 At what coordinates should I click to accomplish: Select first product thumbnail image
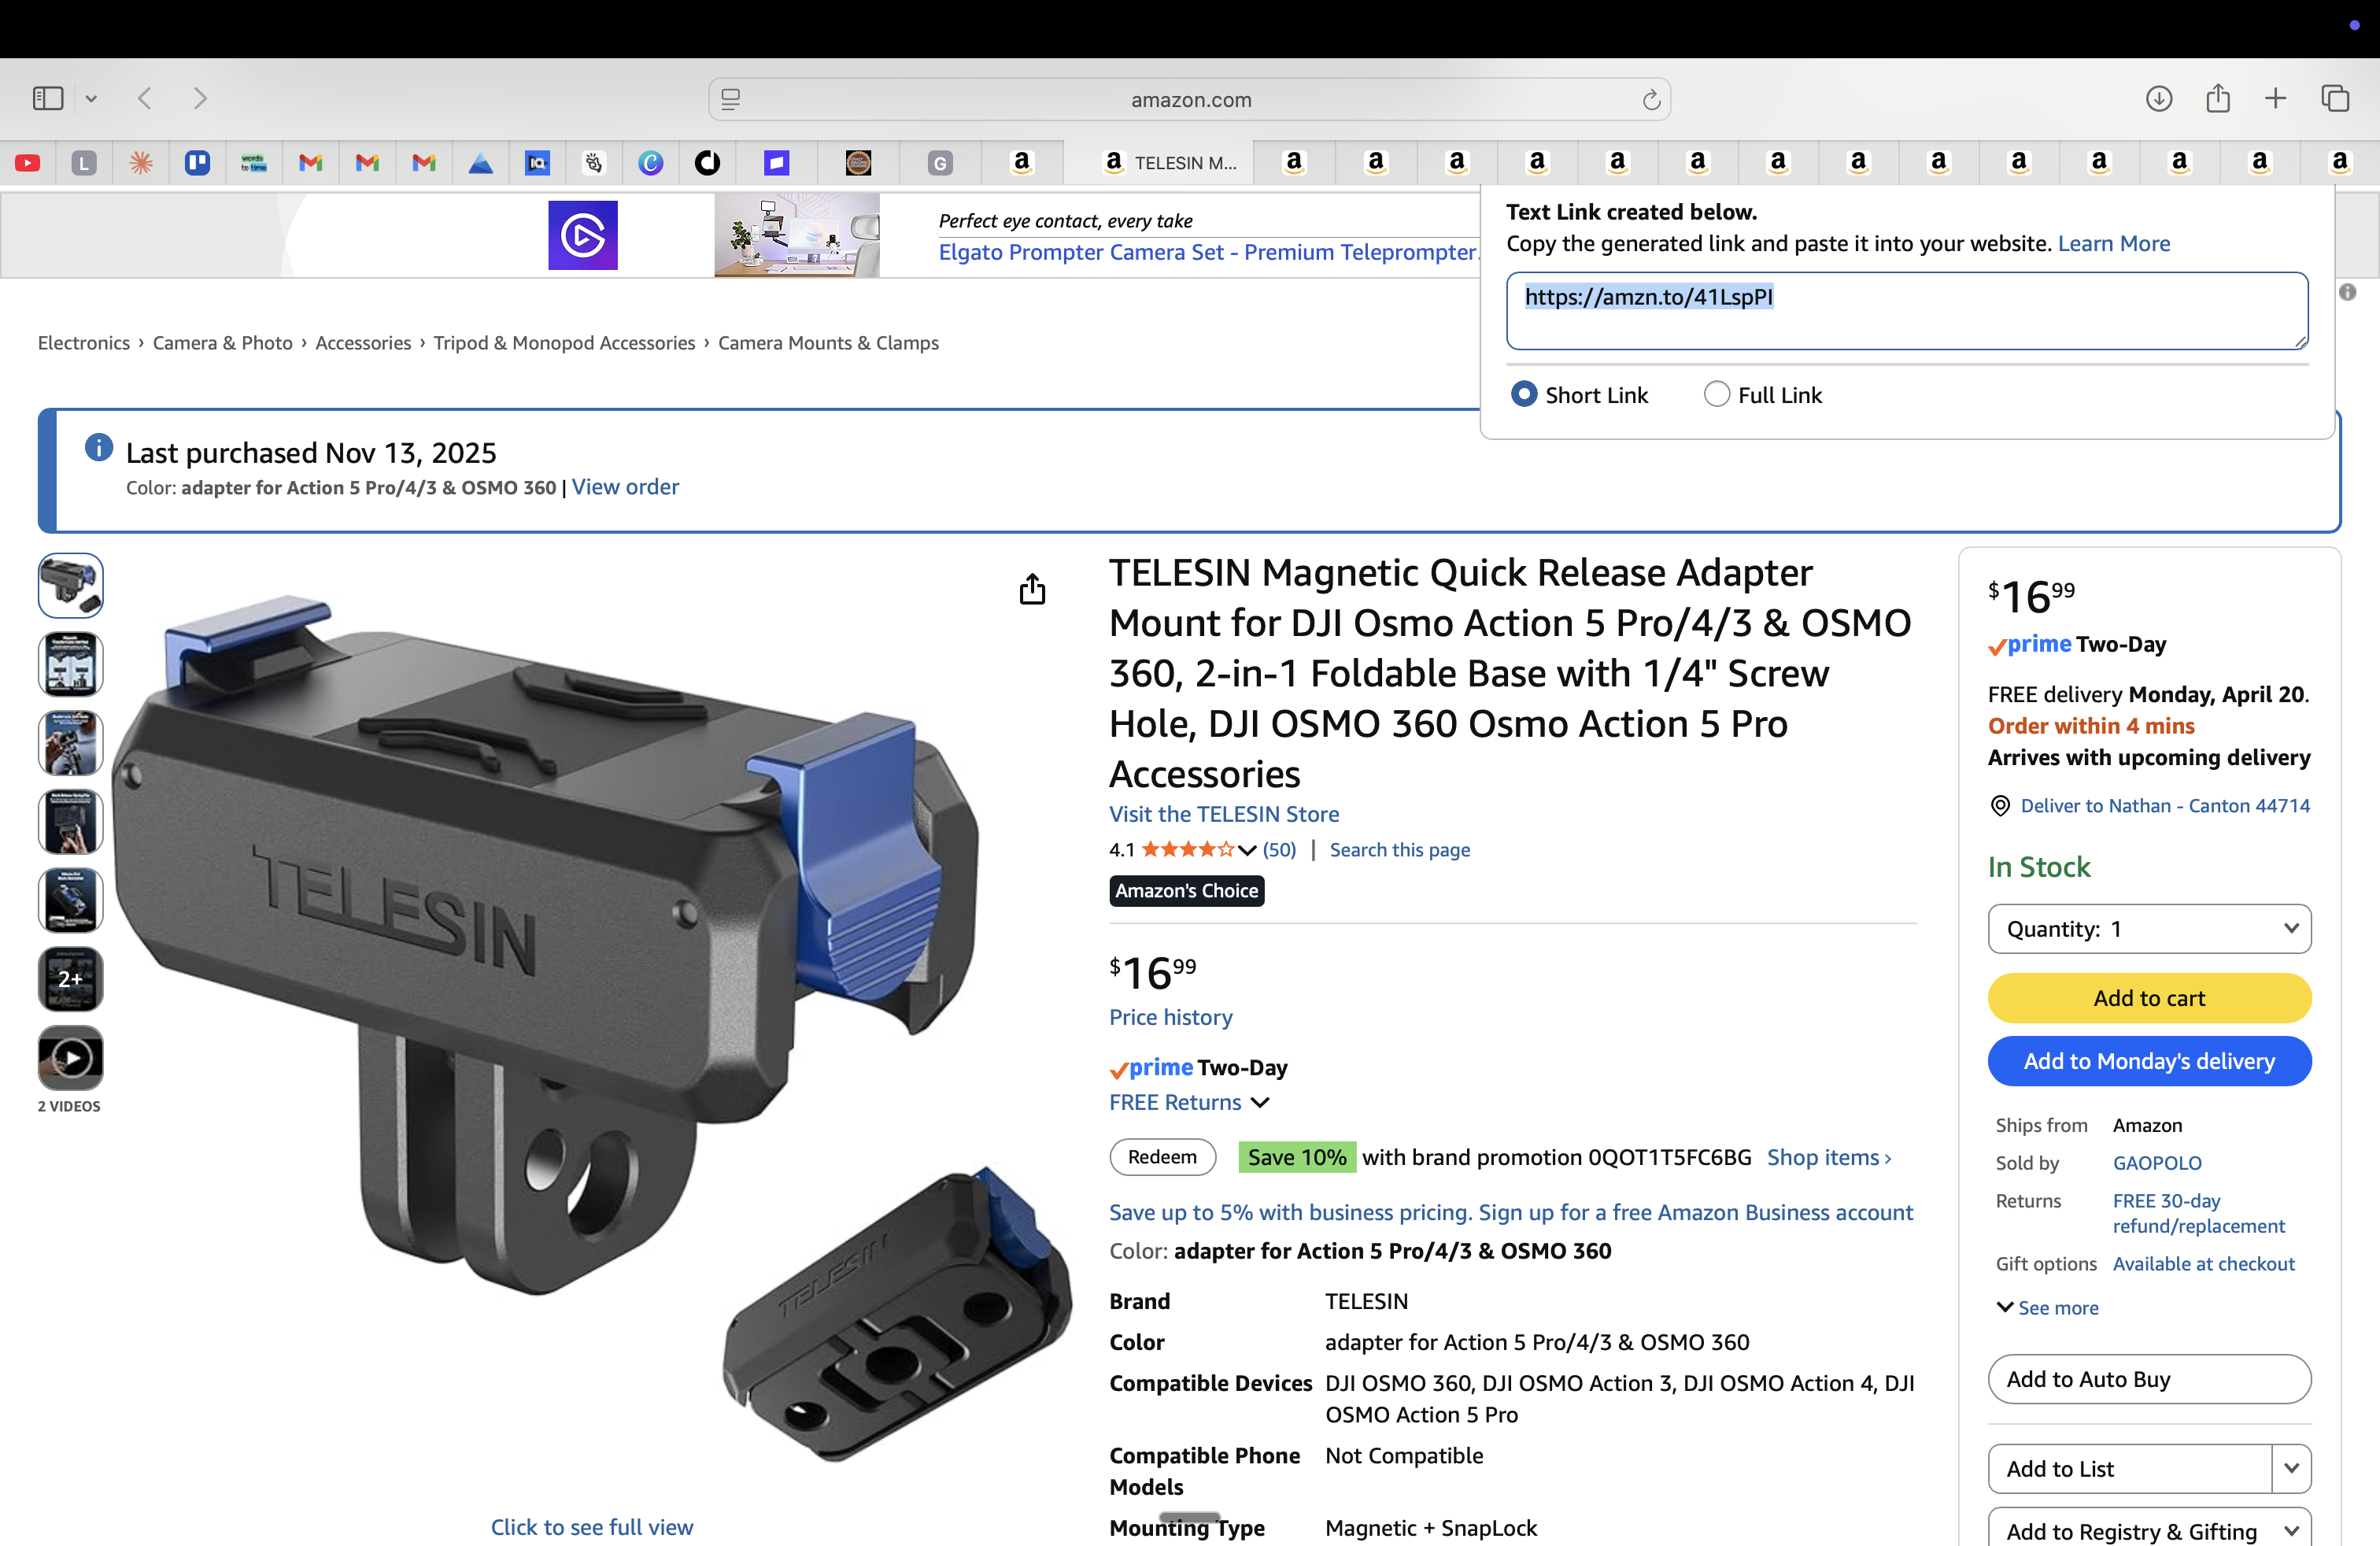71,585
